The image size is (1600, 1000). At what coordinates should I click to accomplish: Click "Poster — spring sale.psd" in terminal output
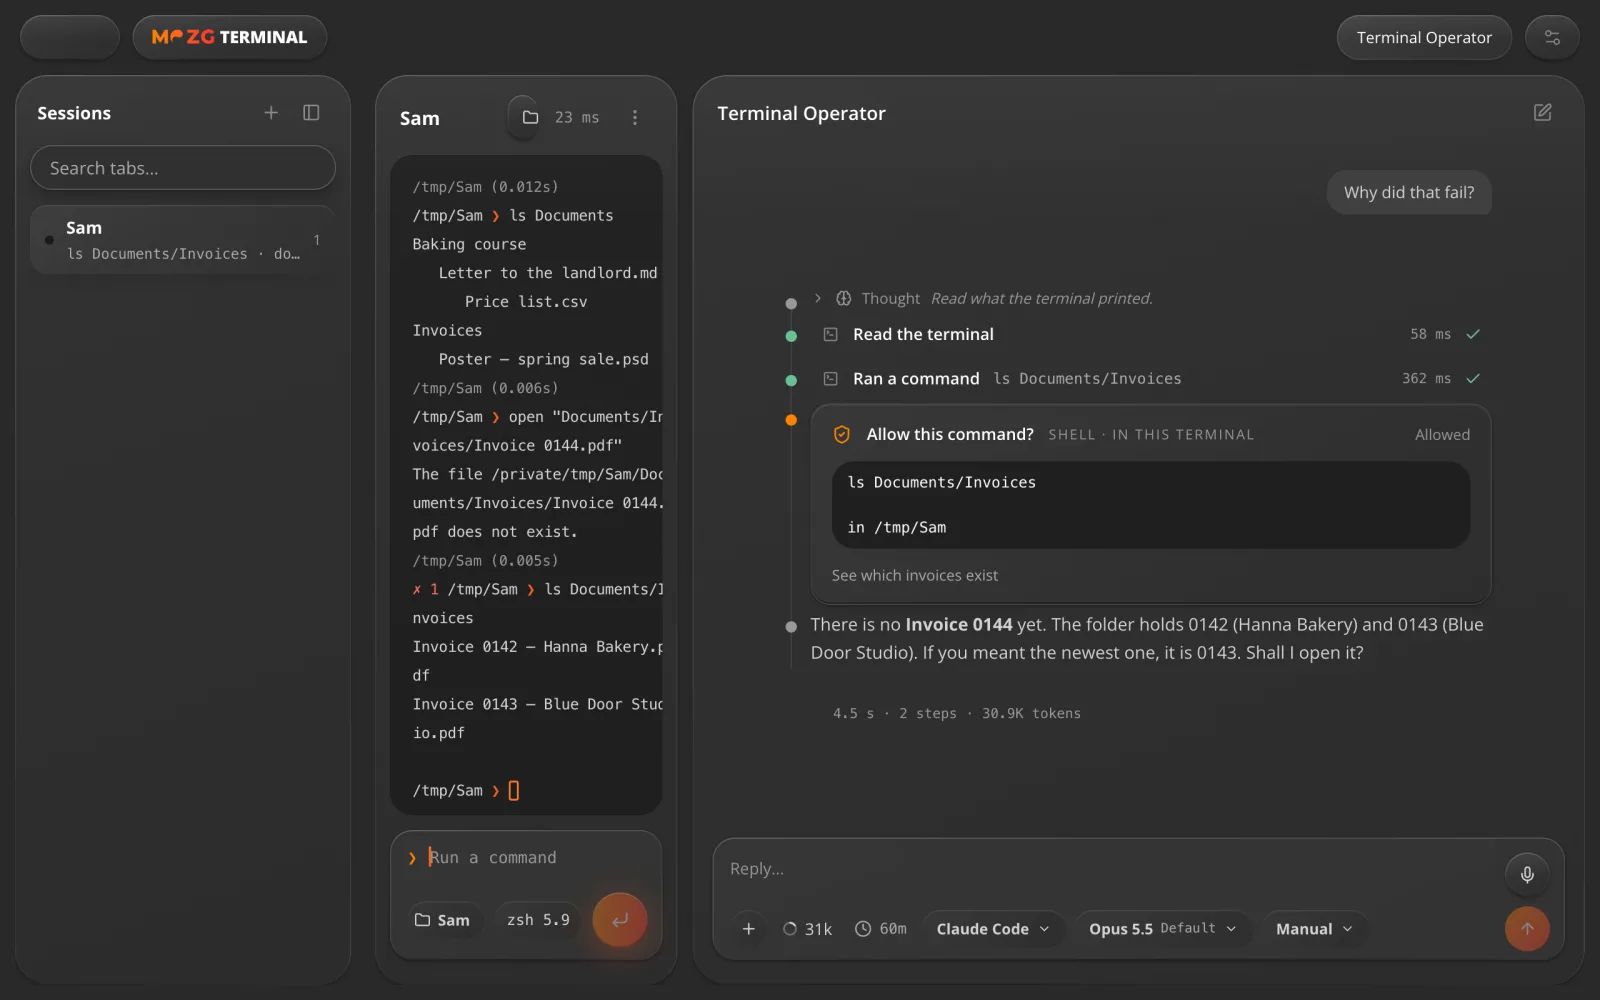(543, 359)
